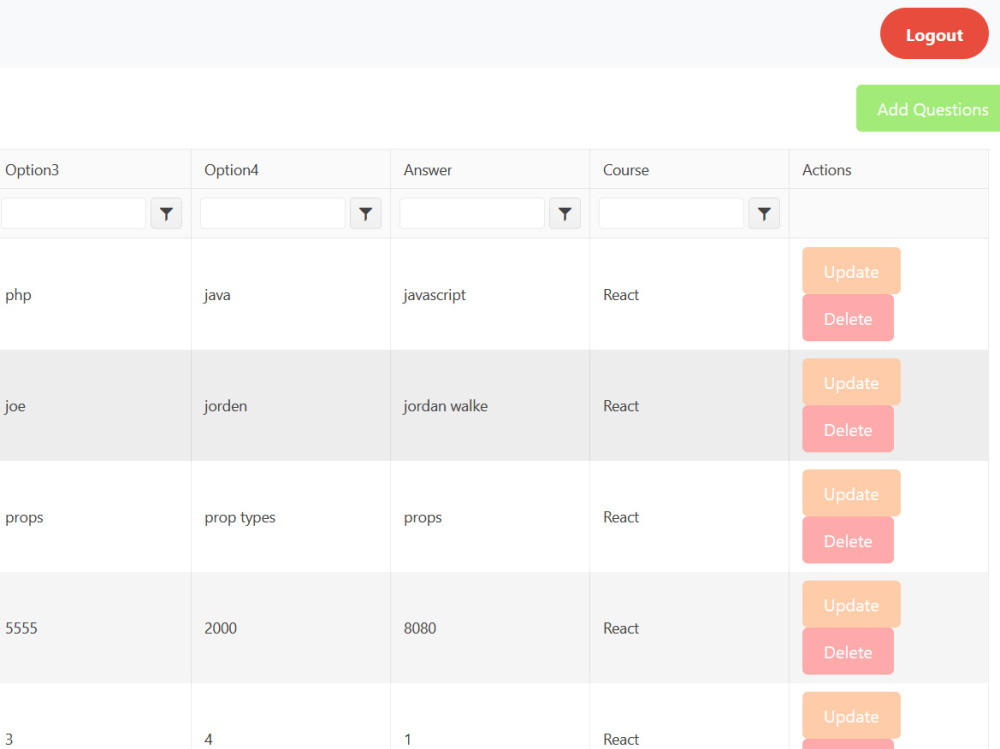Focus the Option3 filter text box
Viewport: 1000px width, 749px height.
click(73, 213)
